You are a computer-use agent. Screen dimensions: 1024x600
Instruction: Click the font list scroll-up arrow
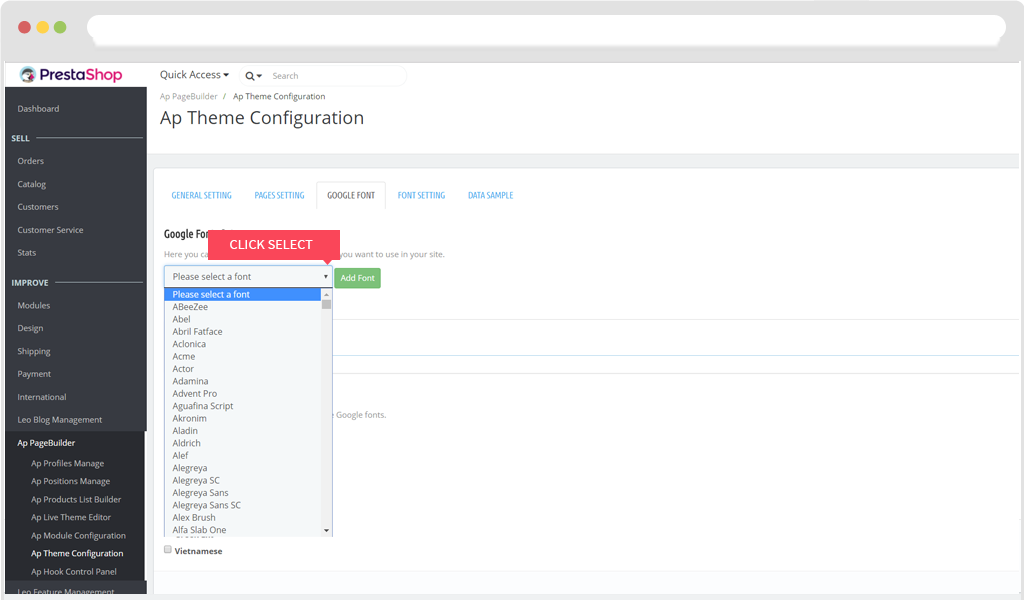[x=327, y=294]
